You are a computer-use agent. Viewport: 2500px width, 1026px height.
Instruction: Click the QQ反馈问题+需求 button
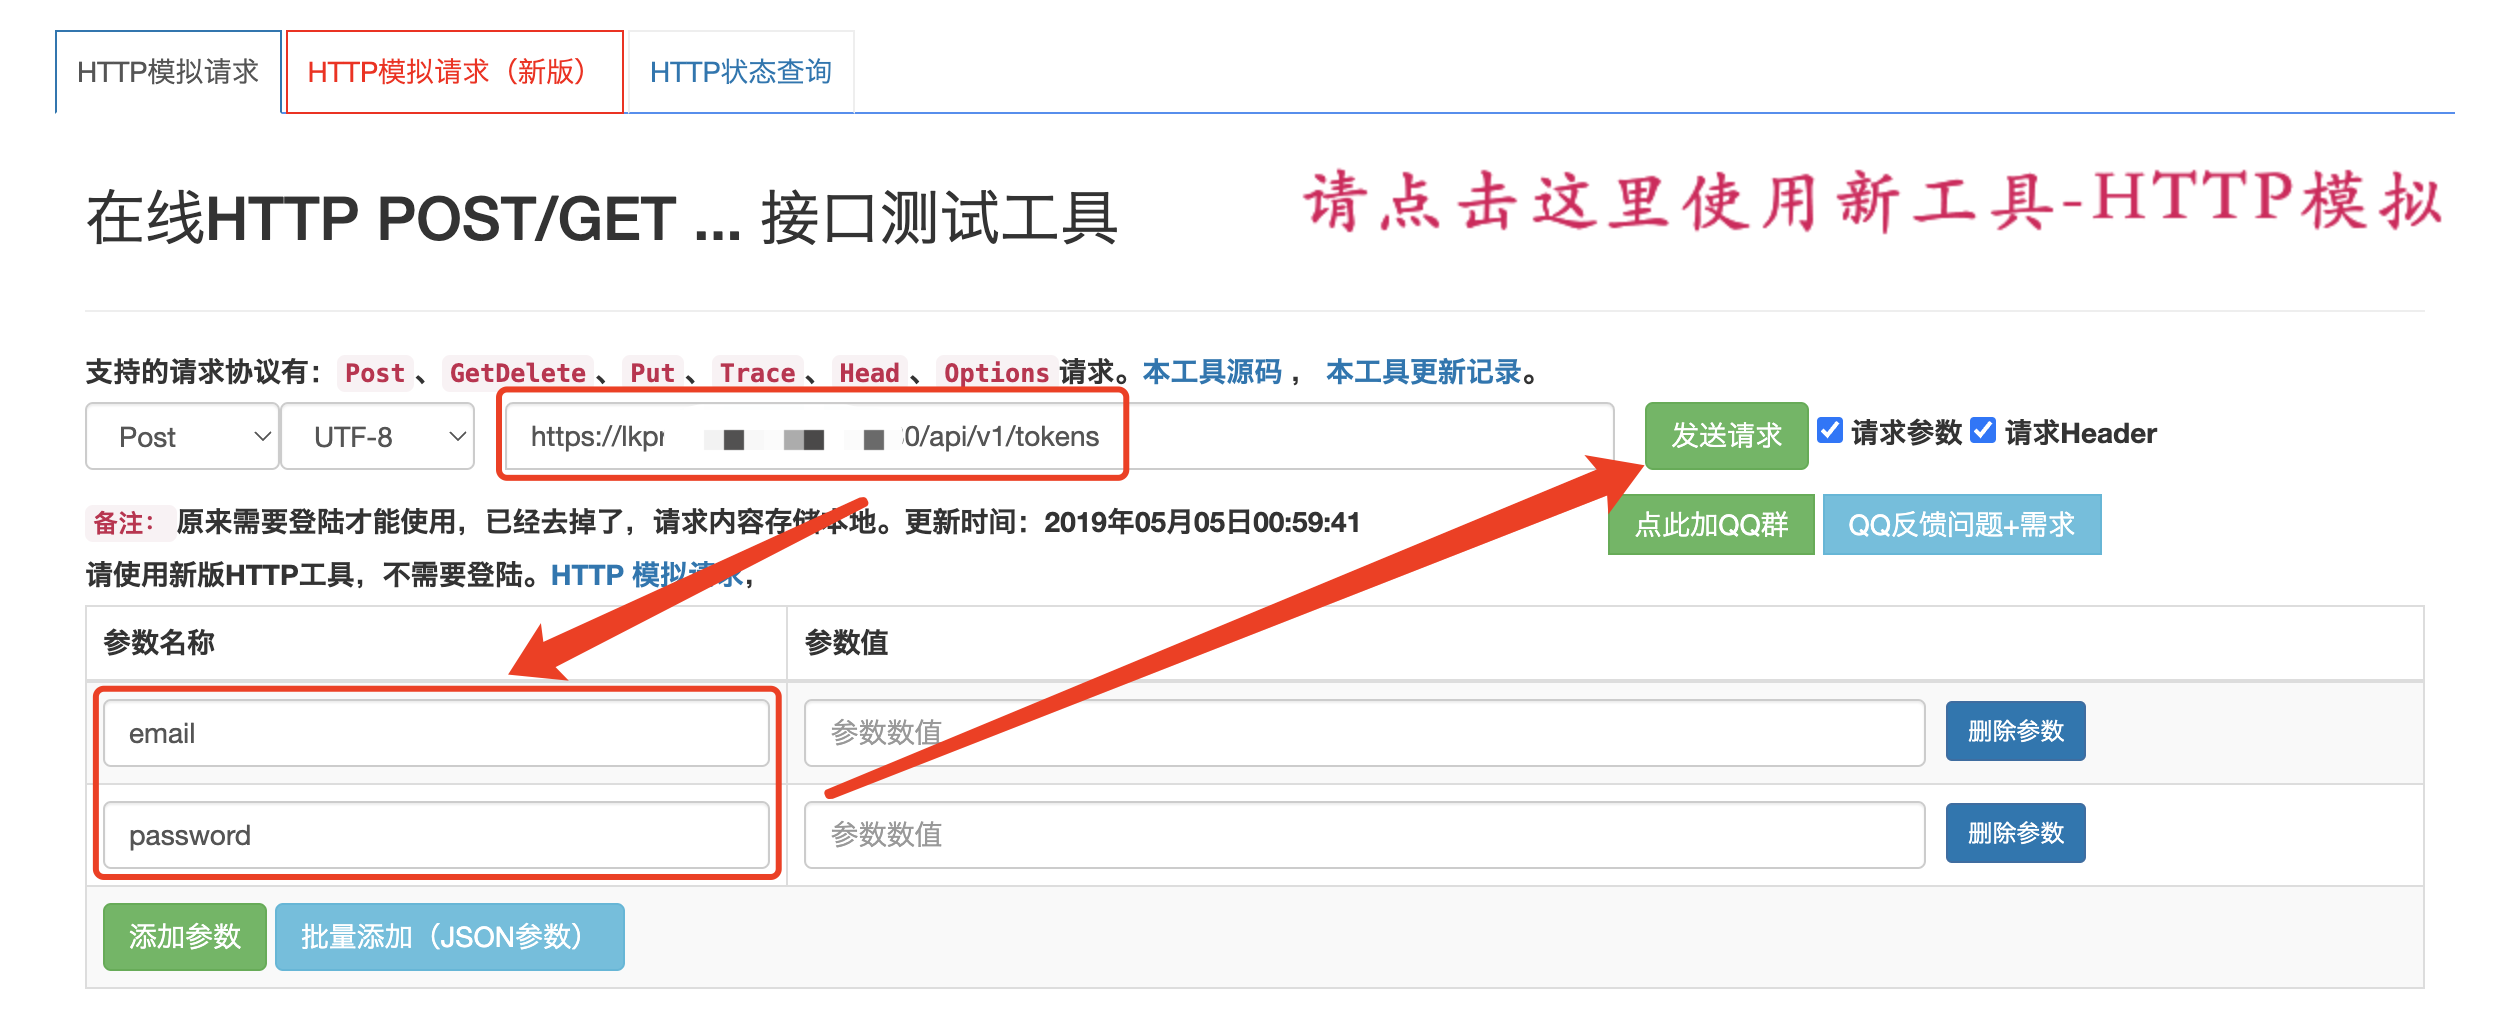tap(1961, 525)
